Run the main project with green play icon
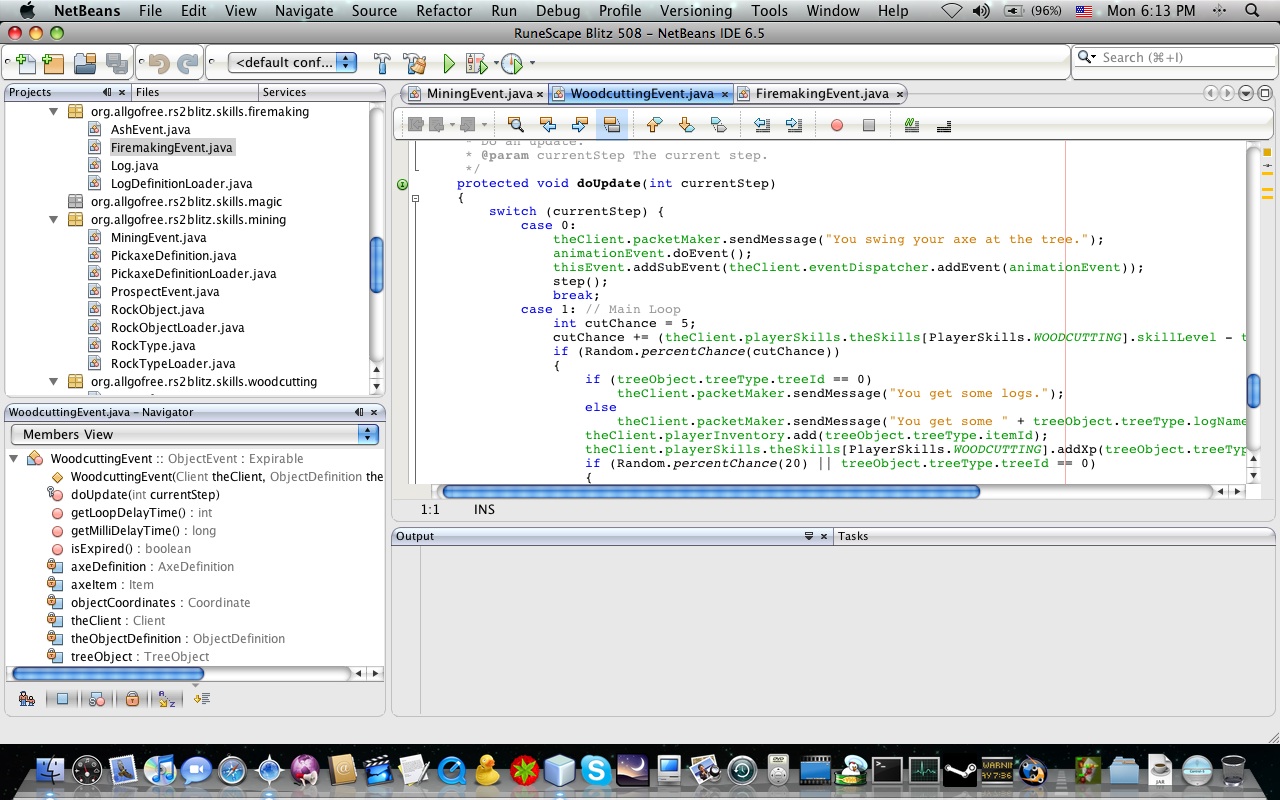 [x=449, y=63]
